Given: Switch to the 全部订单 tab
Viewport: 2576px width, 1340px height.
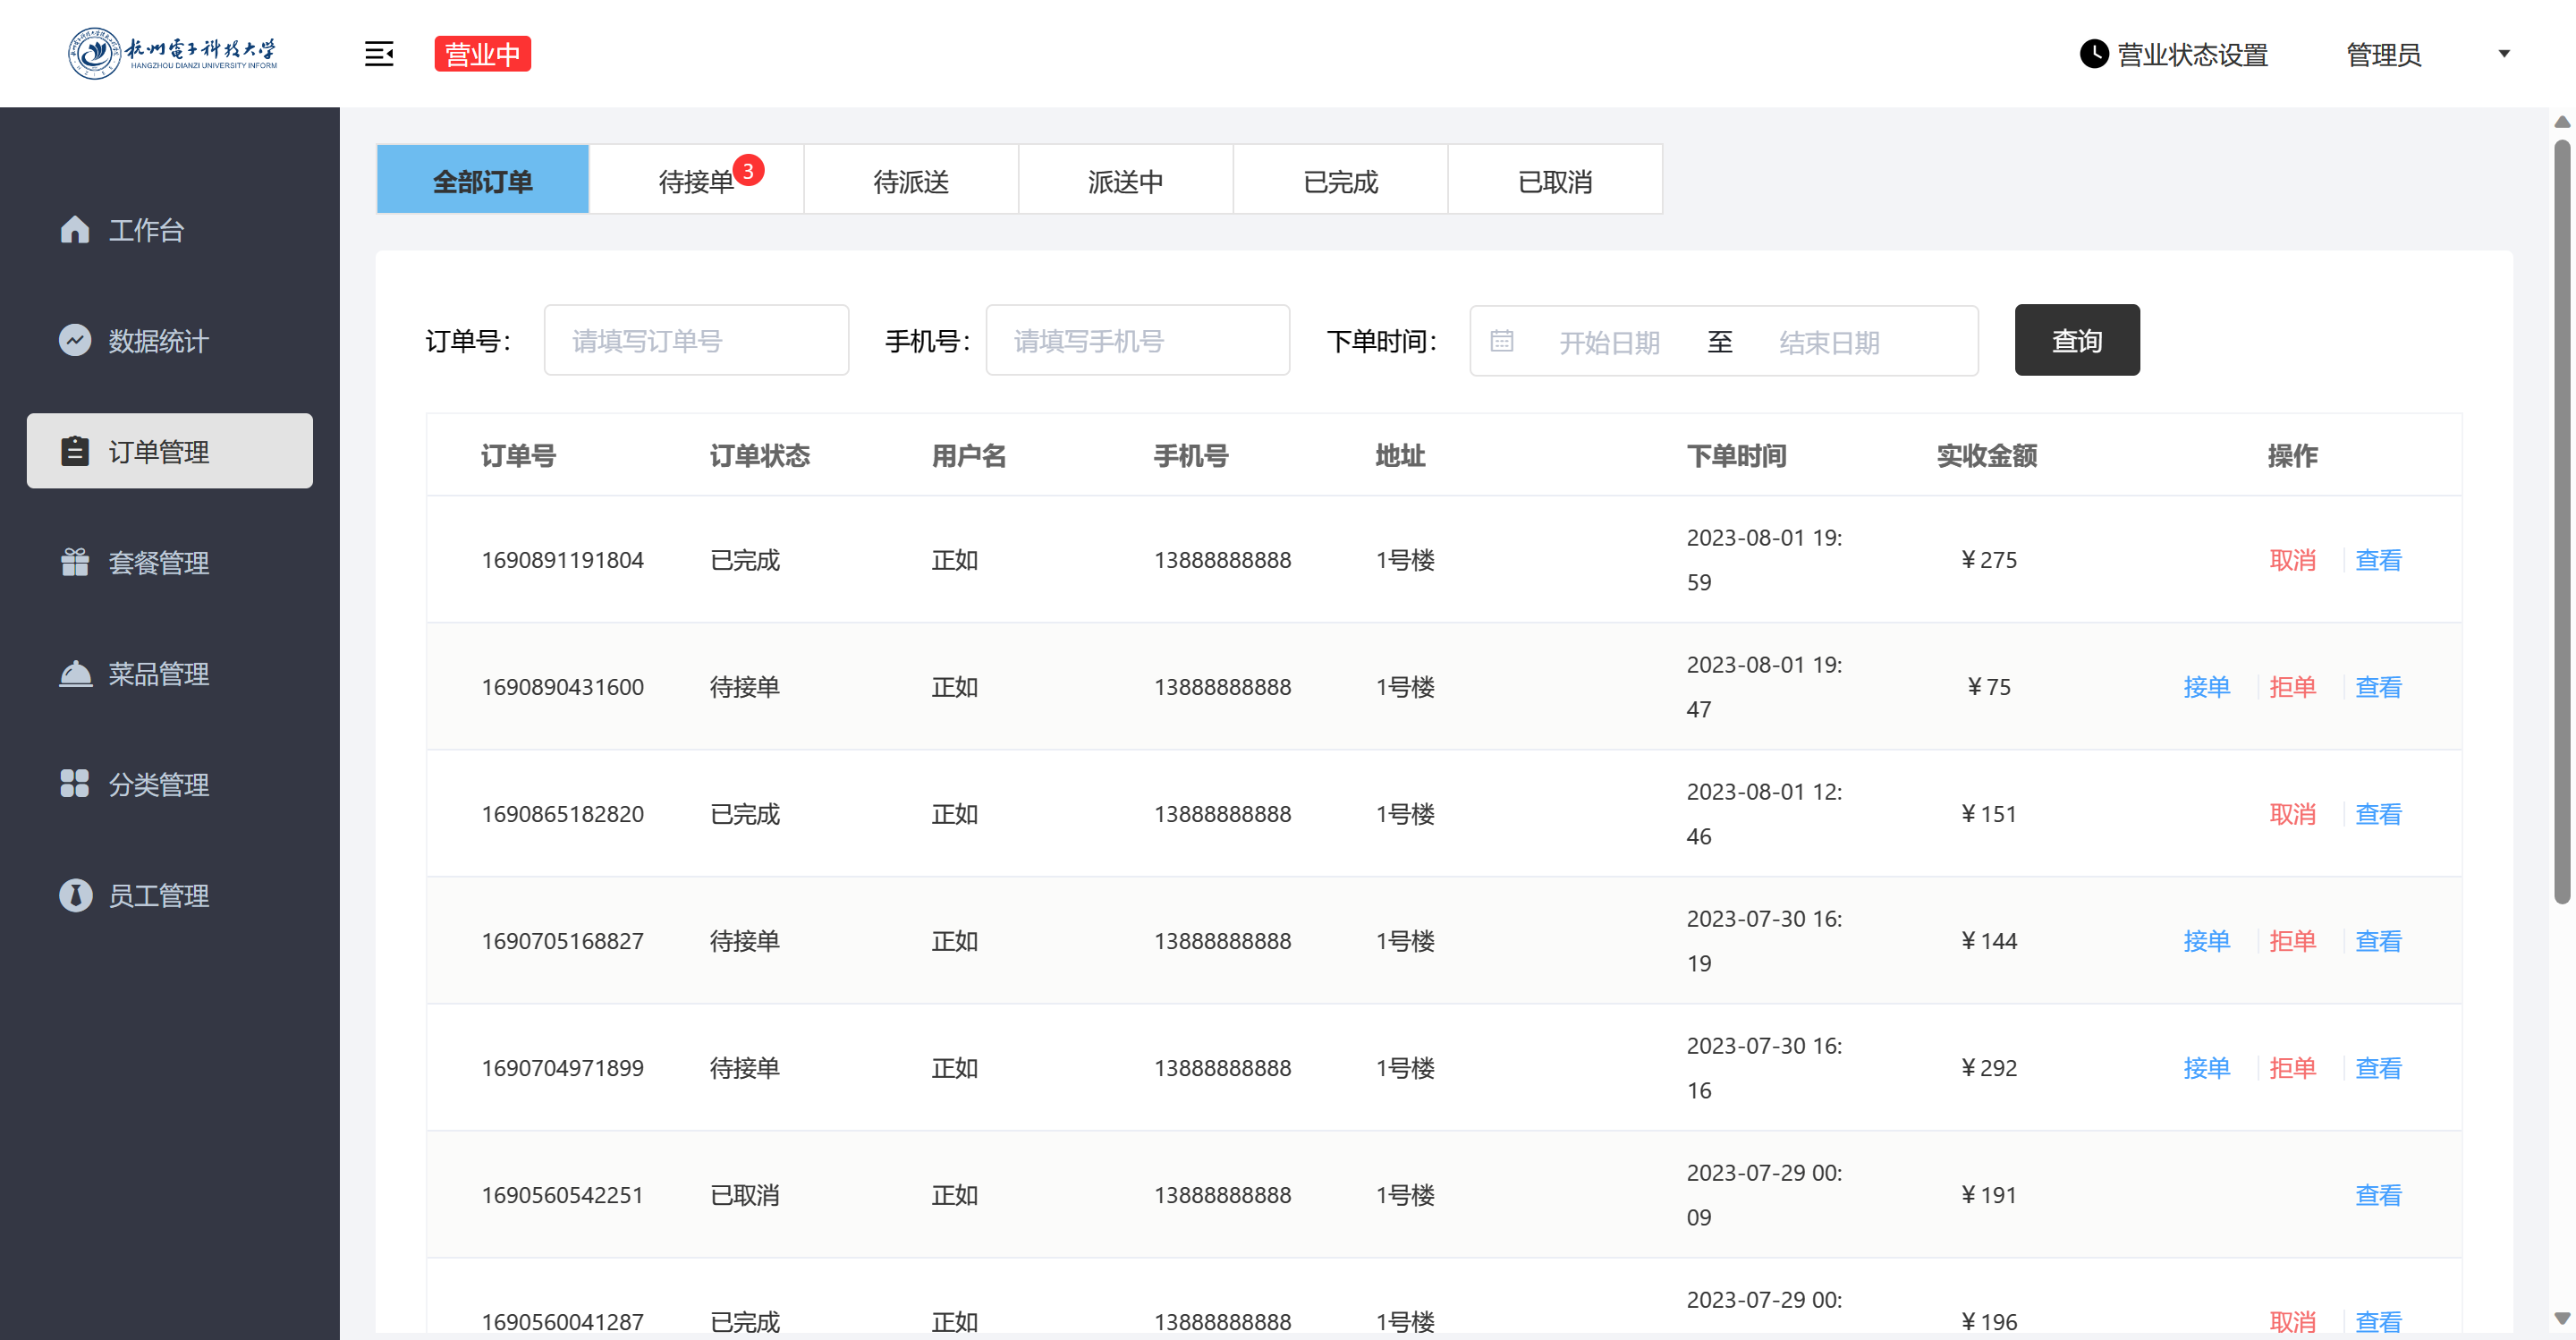Looking at the screenshot, I should (483, 180).
